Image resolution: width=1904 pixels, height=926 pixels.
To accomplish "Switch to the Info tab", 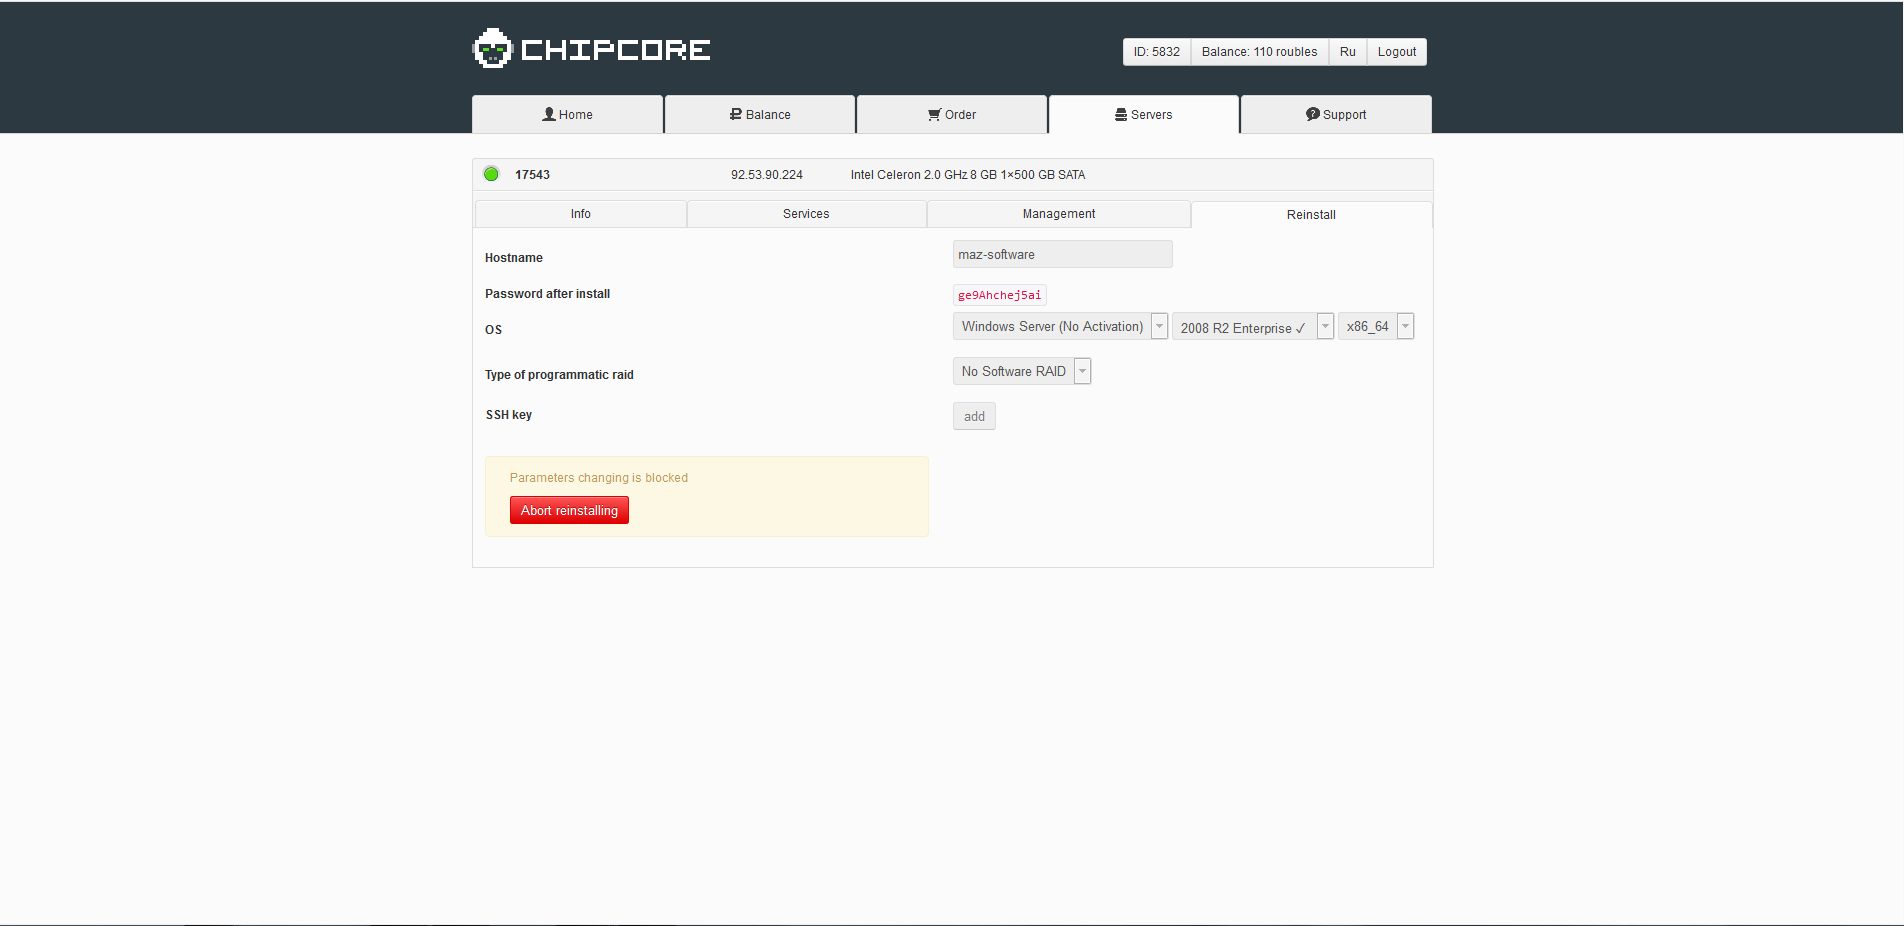I will [x=580, y=214].
